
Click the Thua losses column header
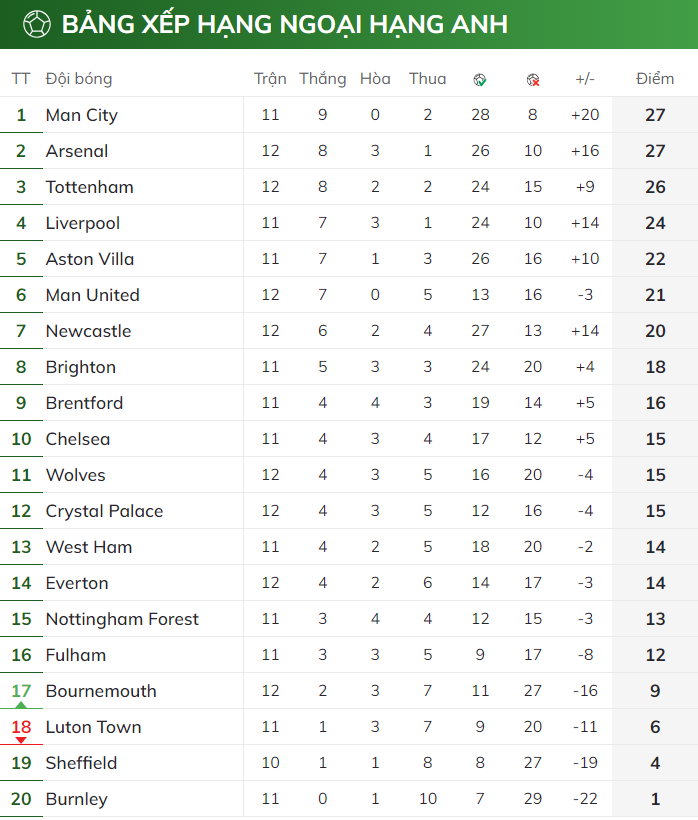point(427,79)
